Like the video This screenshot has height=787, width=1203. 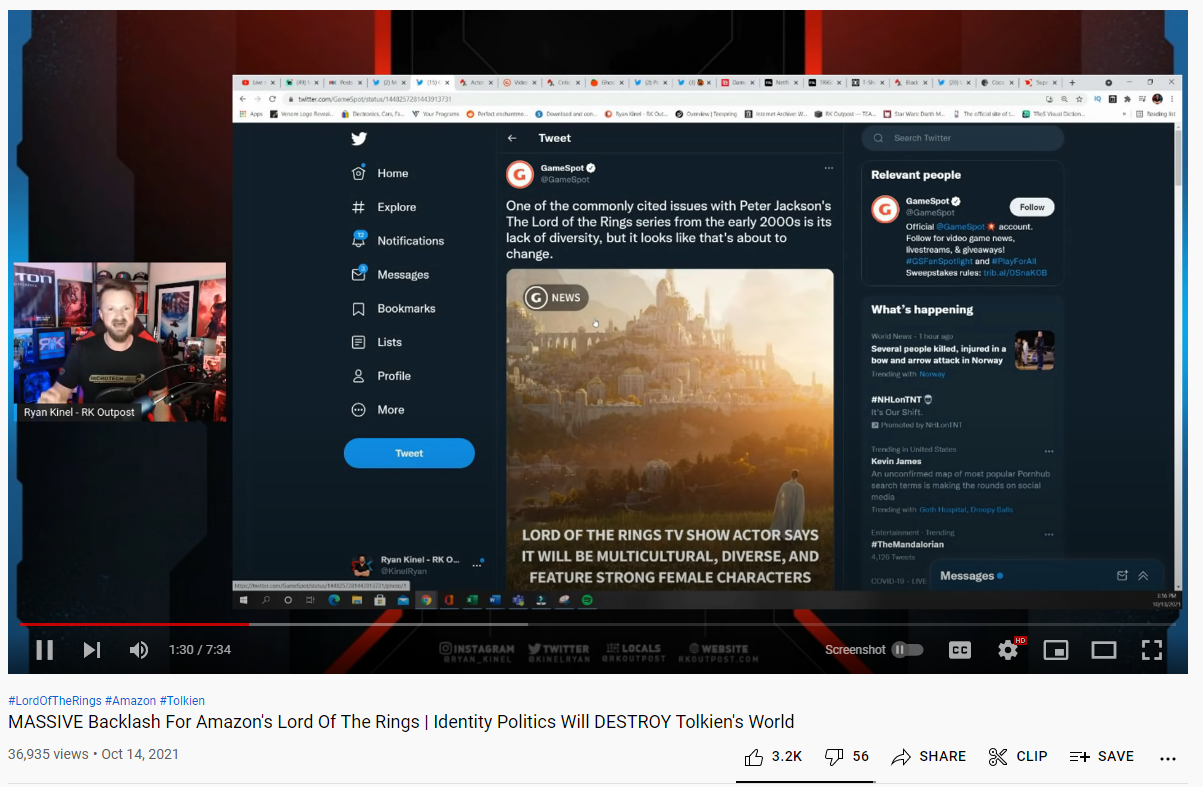click(772, 757)
